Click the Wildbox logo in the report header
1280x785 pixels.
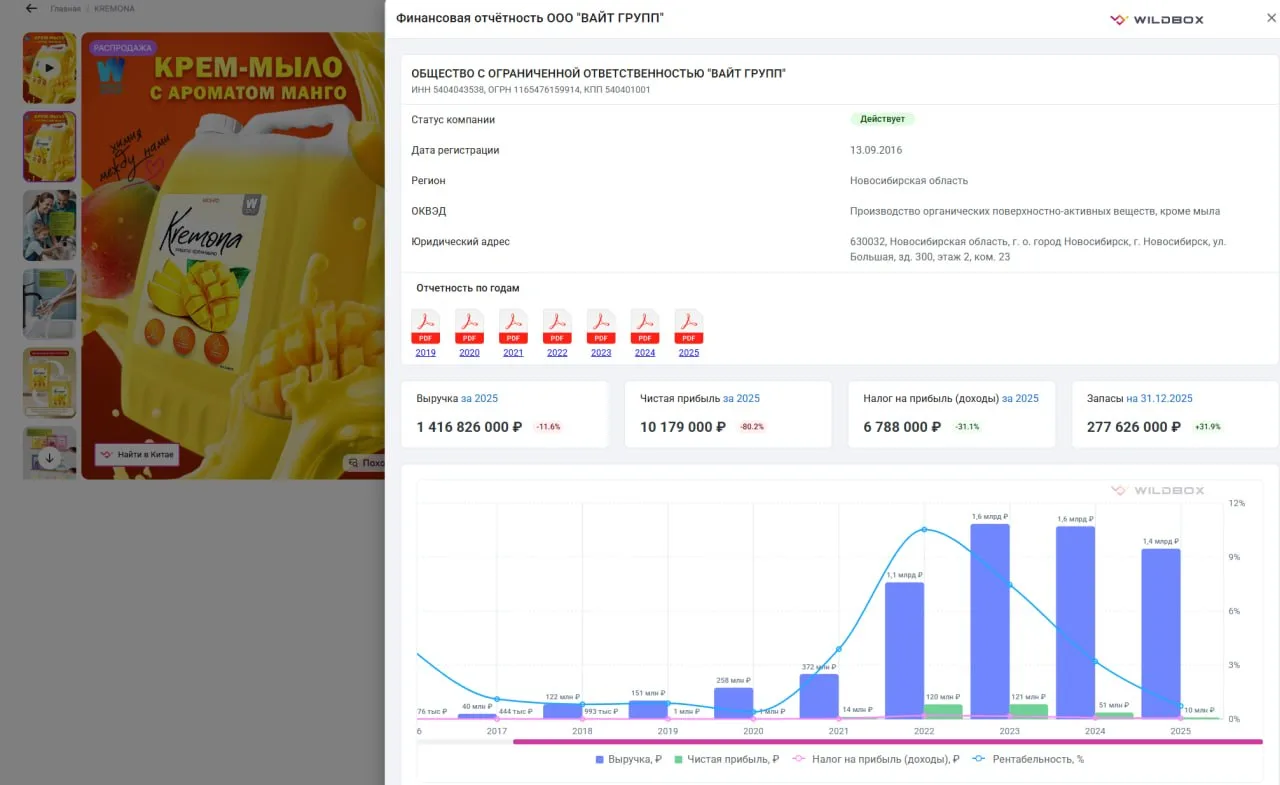pos(1157,19)
